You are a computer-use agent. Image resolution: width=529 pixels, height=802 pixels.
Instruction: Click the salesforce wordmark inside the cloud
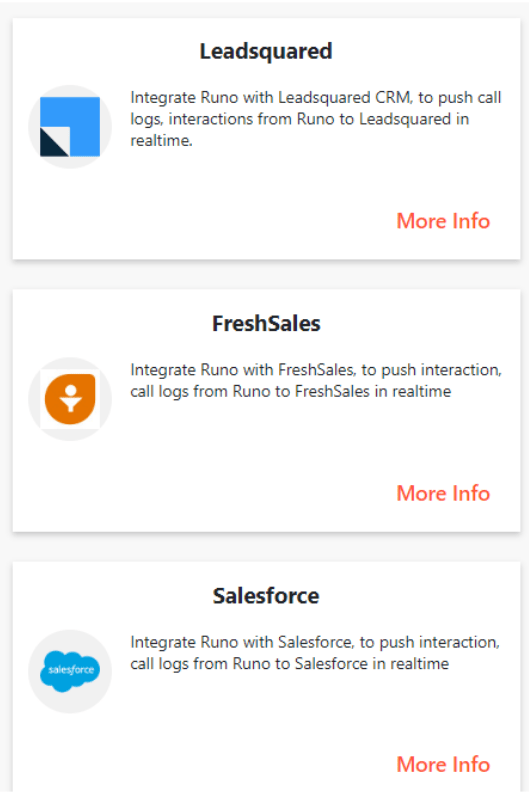[x=71, y=670]
